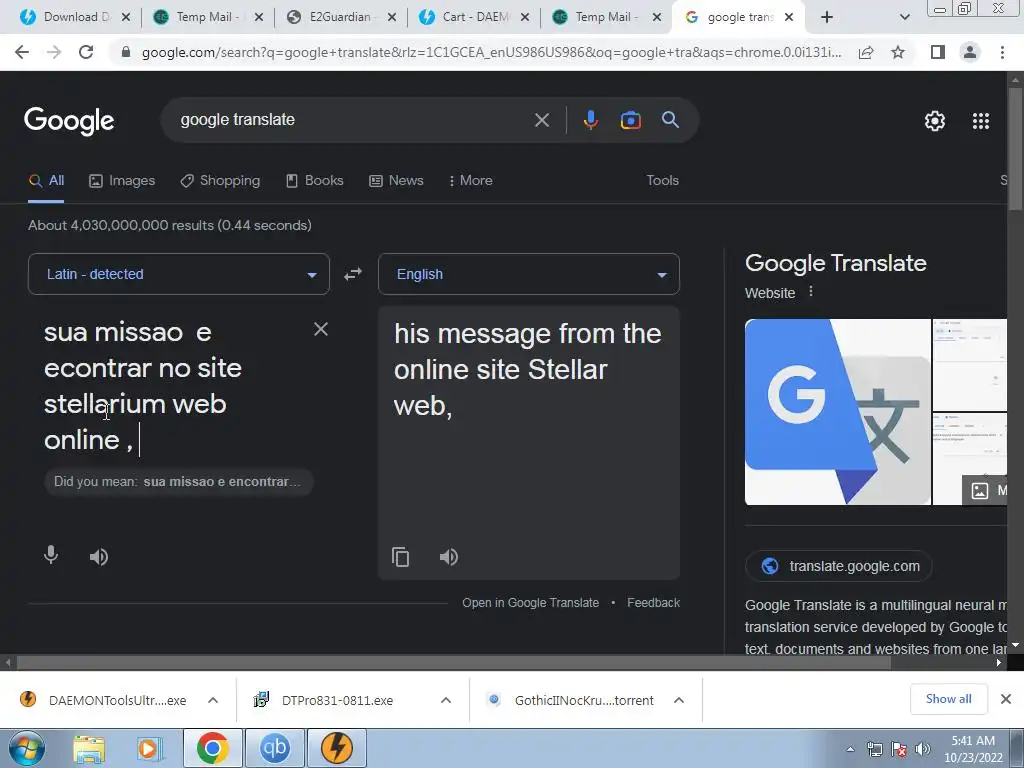
Task: Click the Google Translate logo thumbnail
Action: (x=837, y=412)
